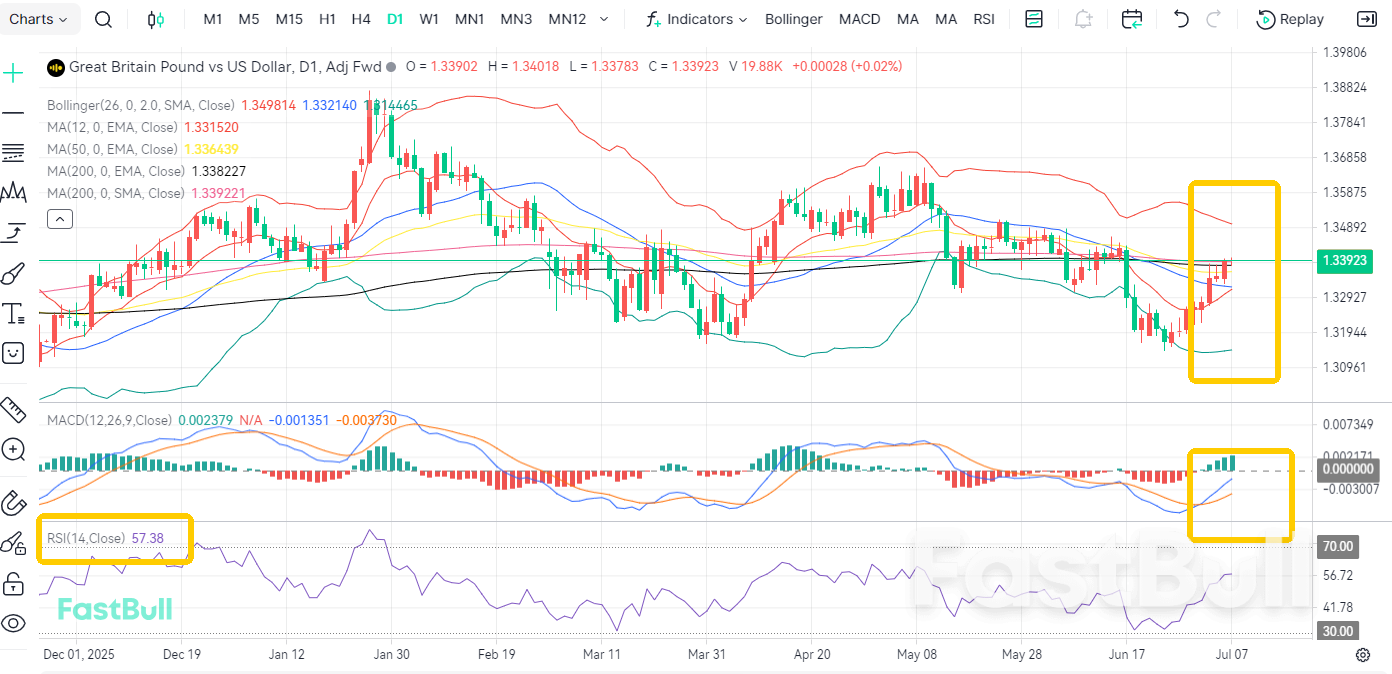
Task: Select the brush drawing tool
Action: coord(13,273)
